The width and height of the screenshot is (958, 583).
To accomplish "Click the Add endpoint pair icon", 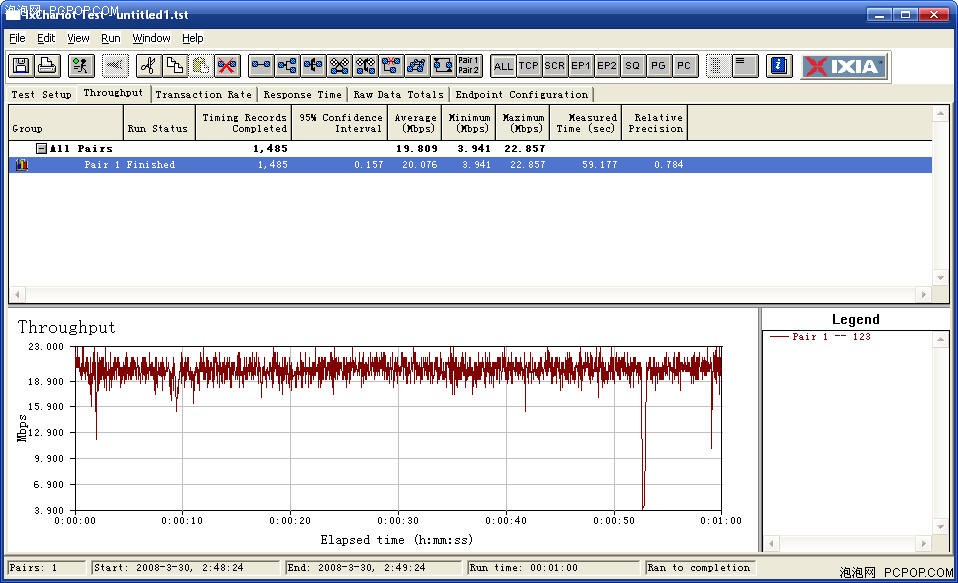I will (x=261, y=65).
